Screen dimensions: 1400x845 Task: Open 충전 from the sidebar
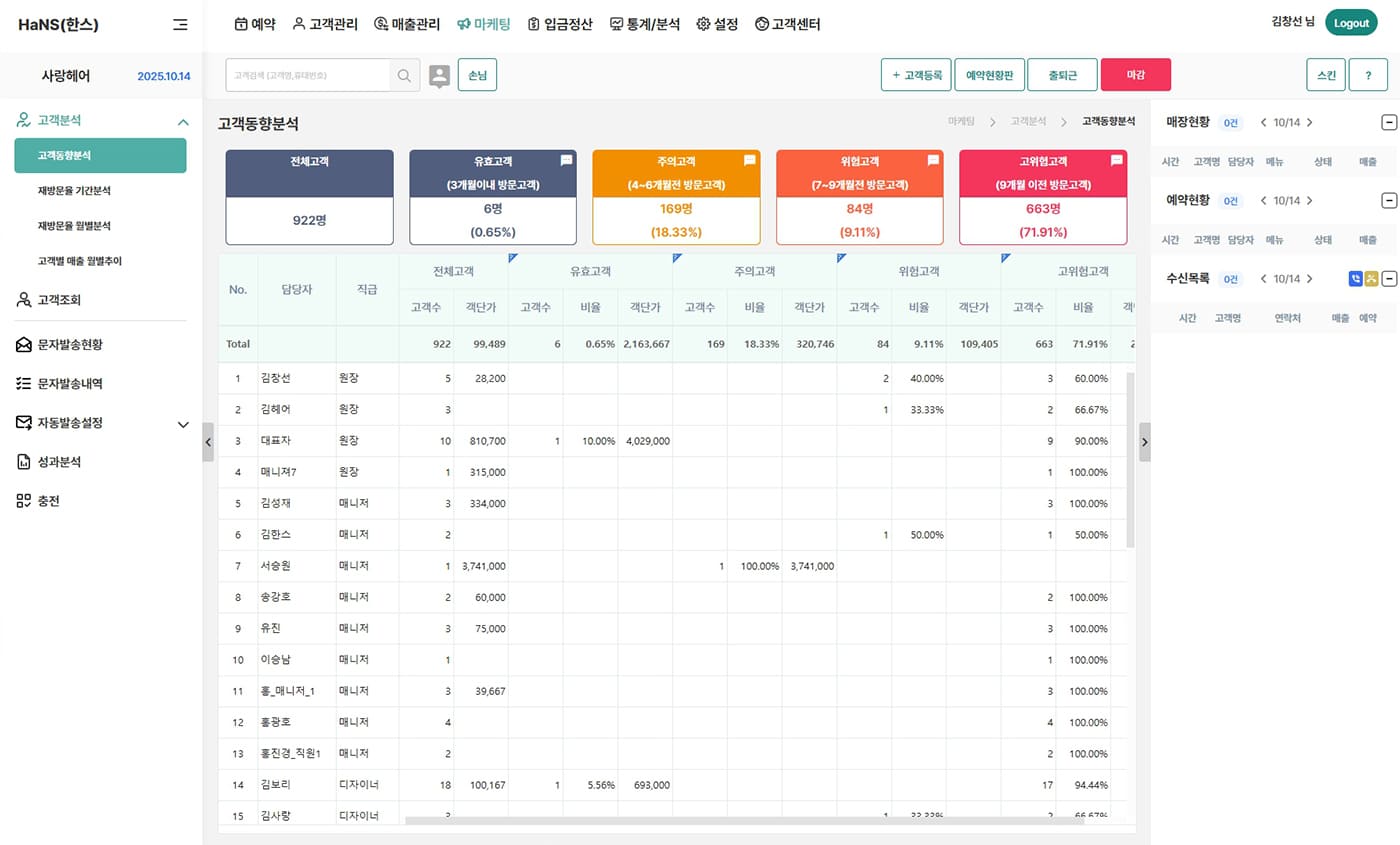(x=49, y=501)
